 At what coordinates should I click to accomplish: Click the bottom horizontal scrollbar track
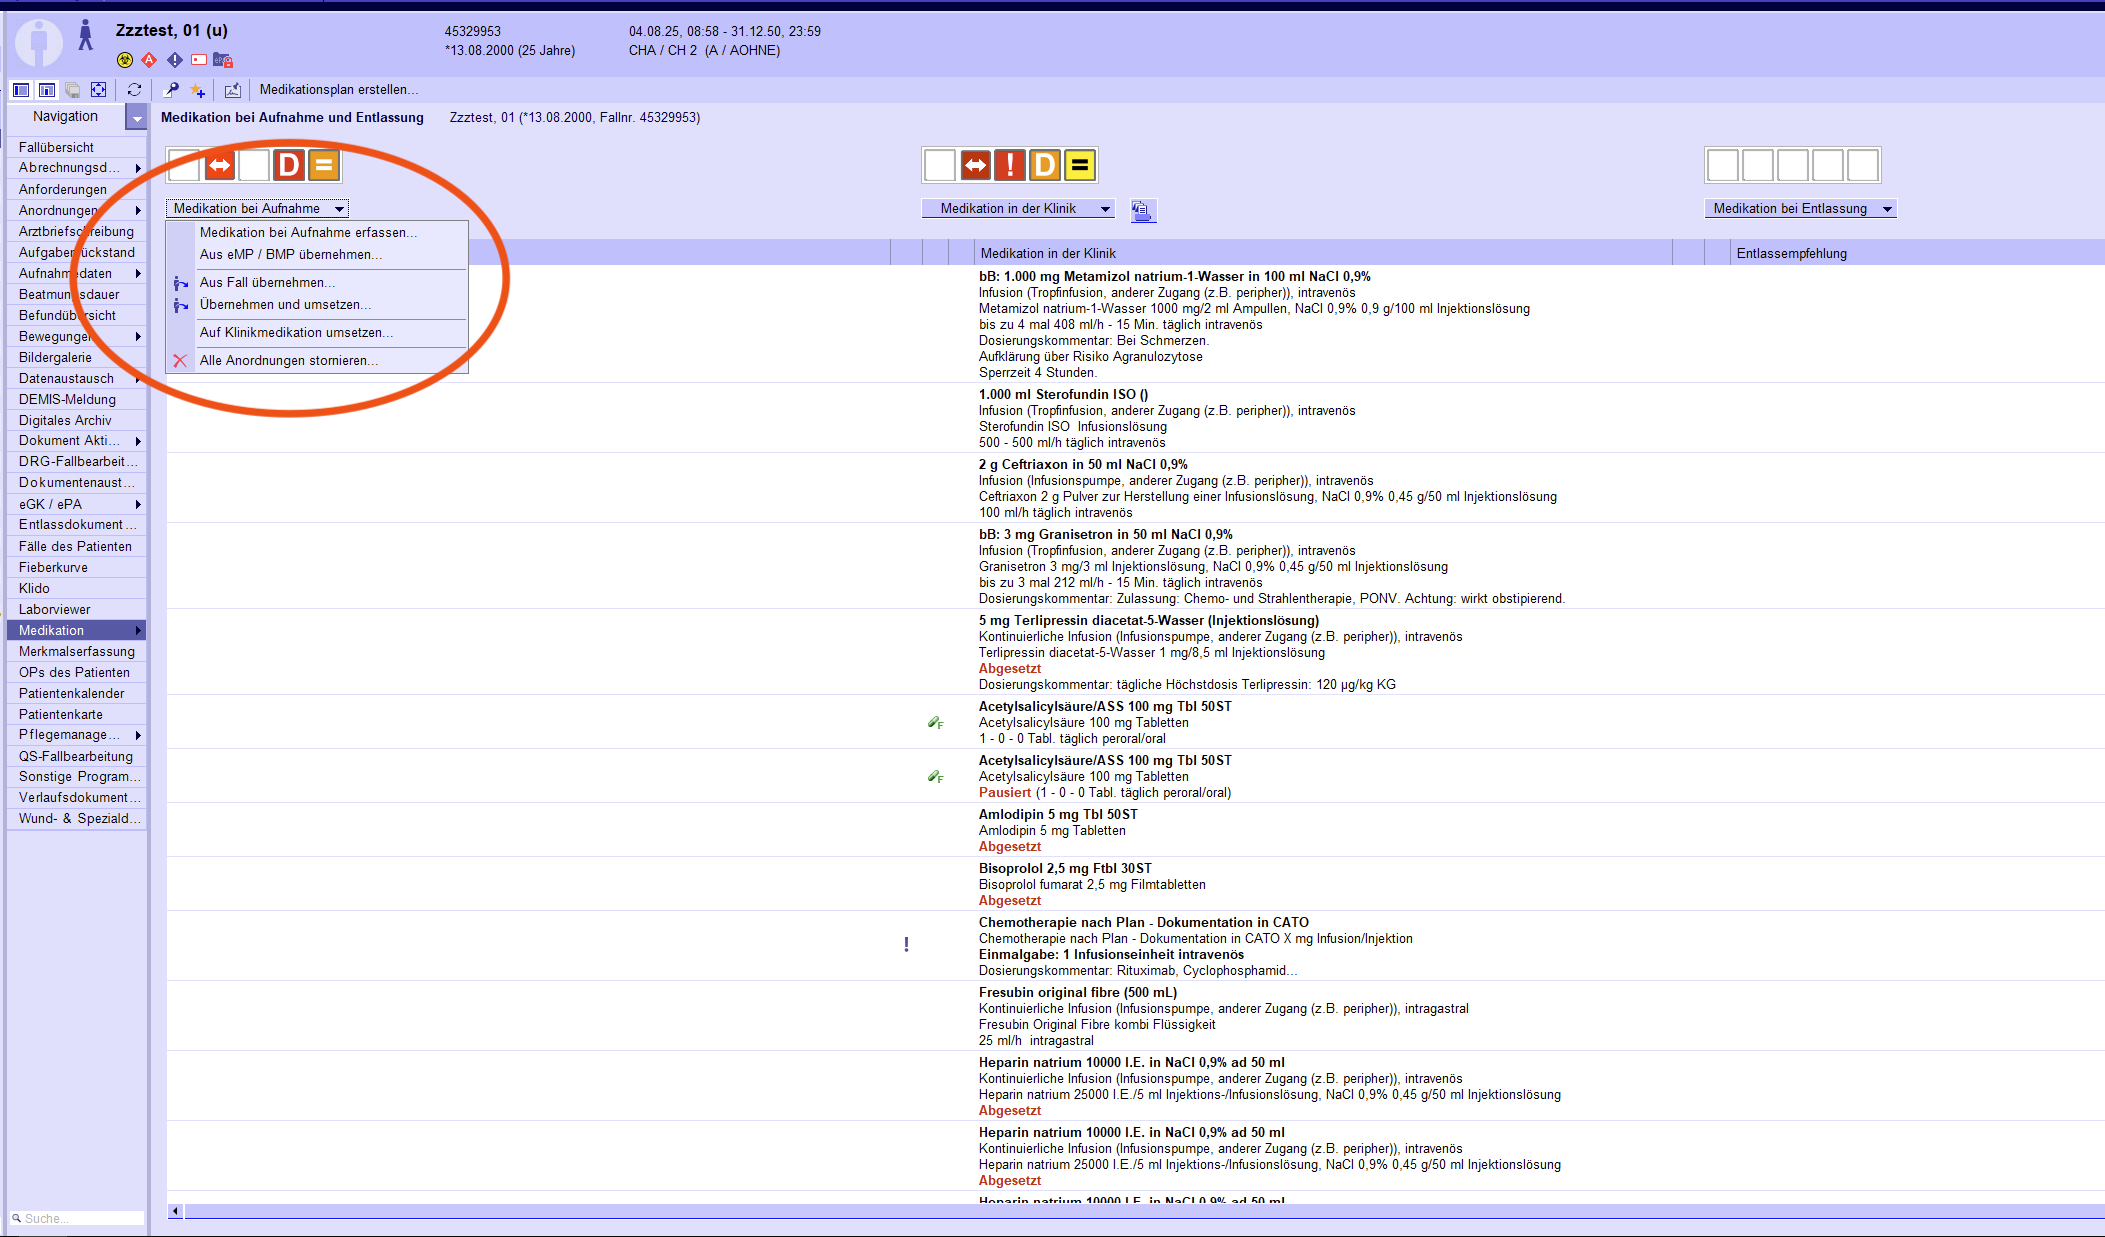pos(1100,1211)
